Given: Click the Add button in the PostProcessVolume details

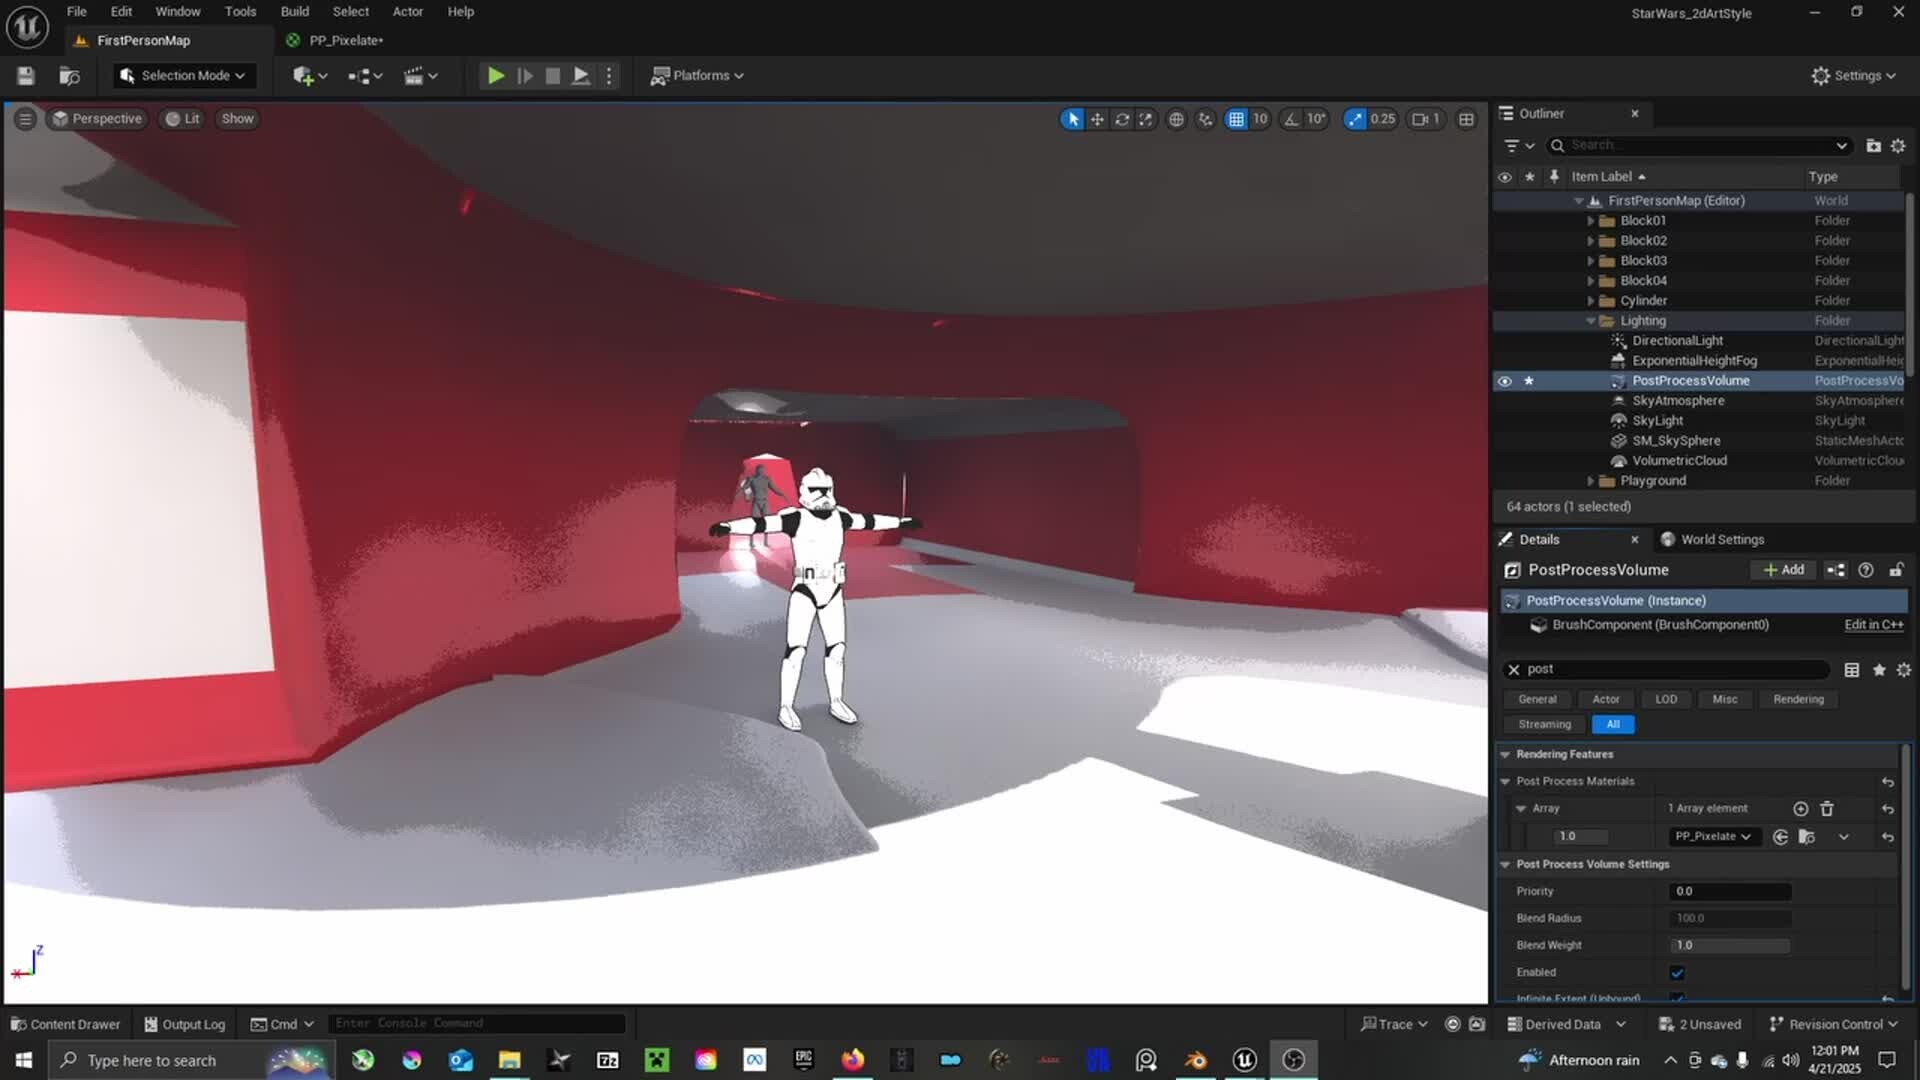Looking at the screenshot, I should (x=1784, y=569).
